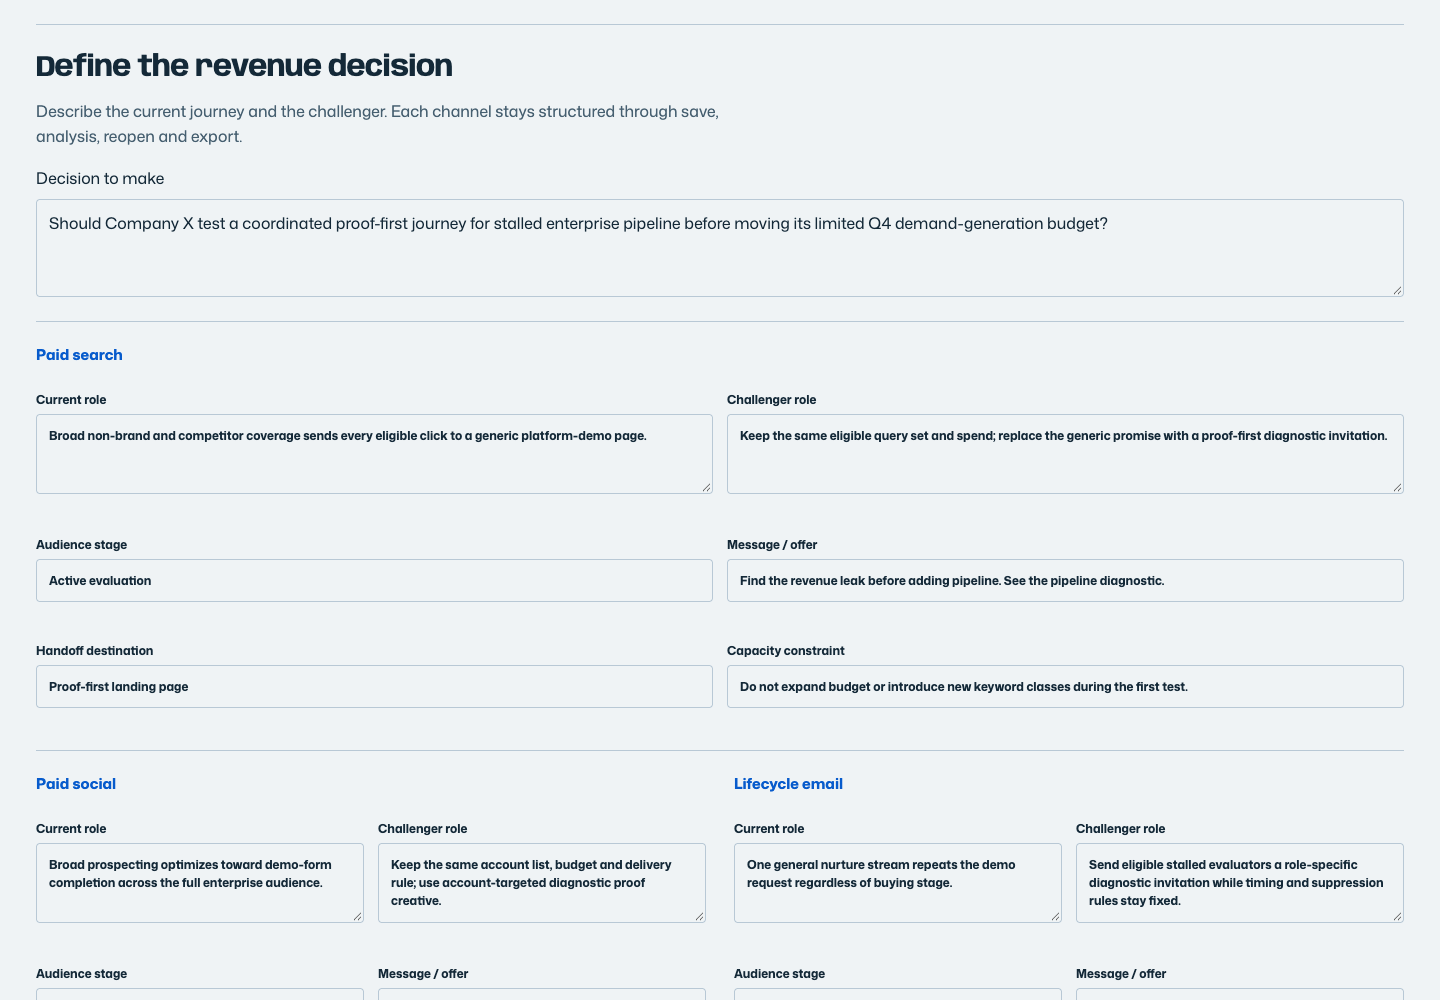Edit Paid social Current role text box
This screenshot has width=1440, height=1000.
pos(200,883)
